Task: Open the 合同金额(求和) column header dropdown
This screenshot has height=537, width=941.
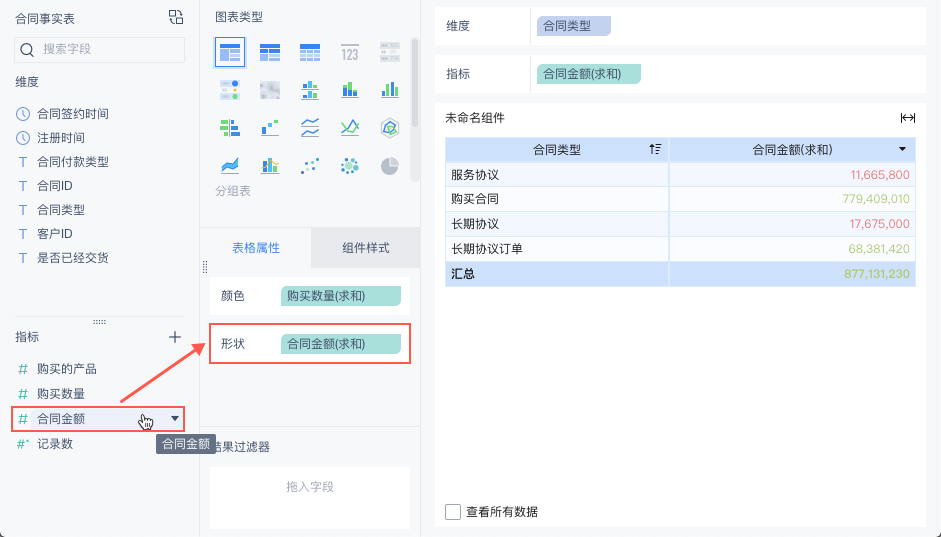Action: (903, 150)
